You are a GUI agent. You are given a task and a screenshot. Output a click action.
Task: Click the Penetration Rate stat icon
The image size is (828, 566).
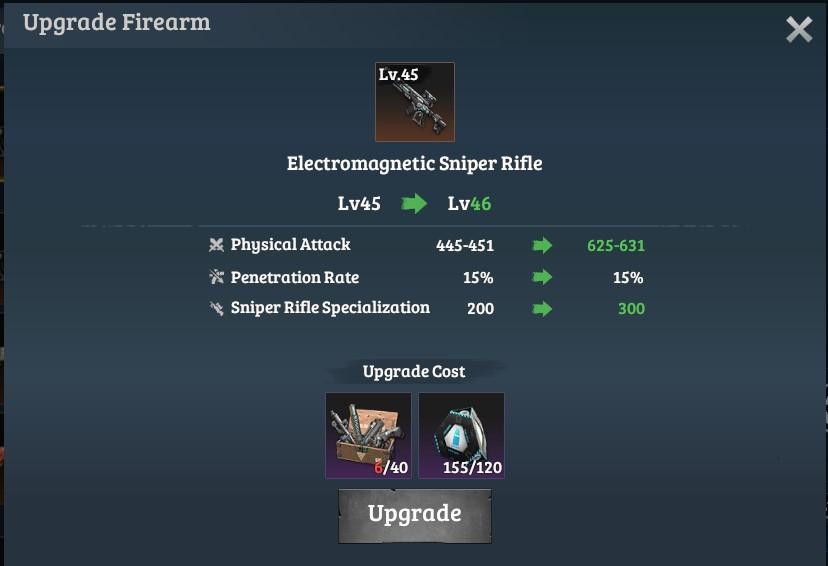pyautogui.click(x=217, y=277)
